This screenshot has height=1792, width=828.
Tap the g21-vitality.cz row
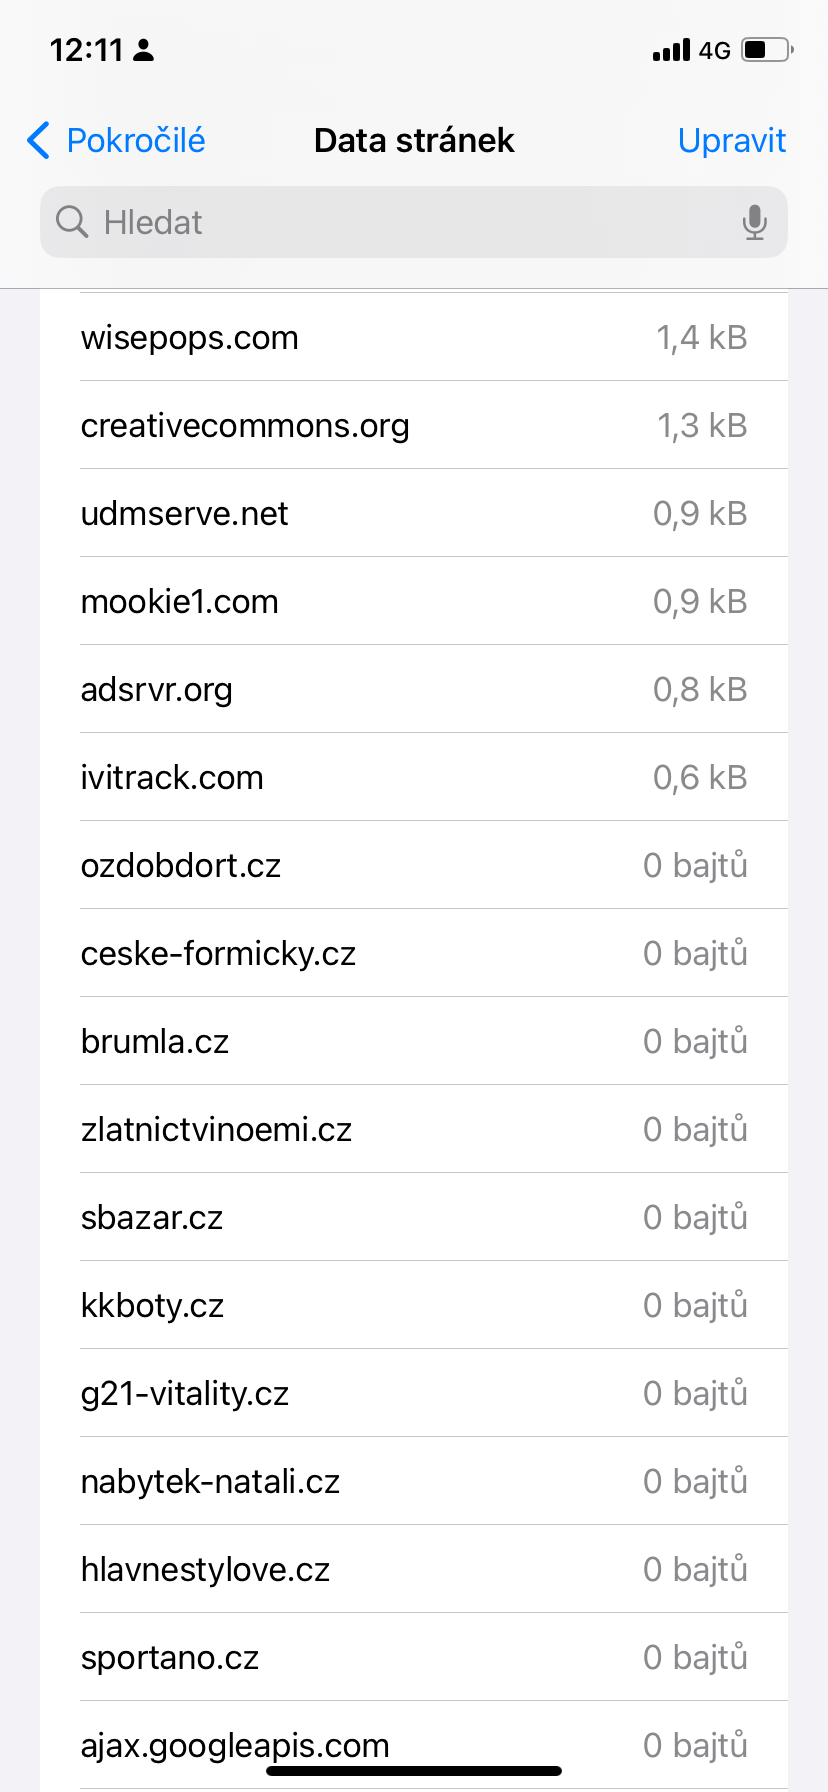pos(414,1394)
